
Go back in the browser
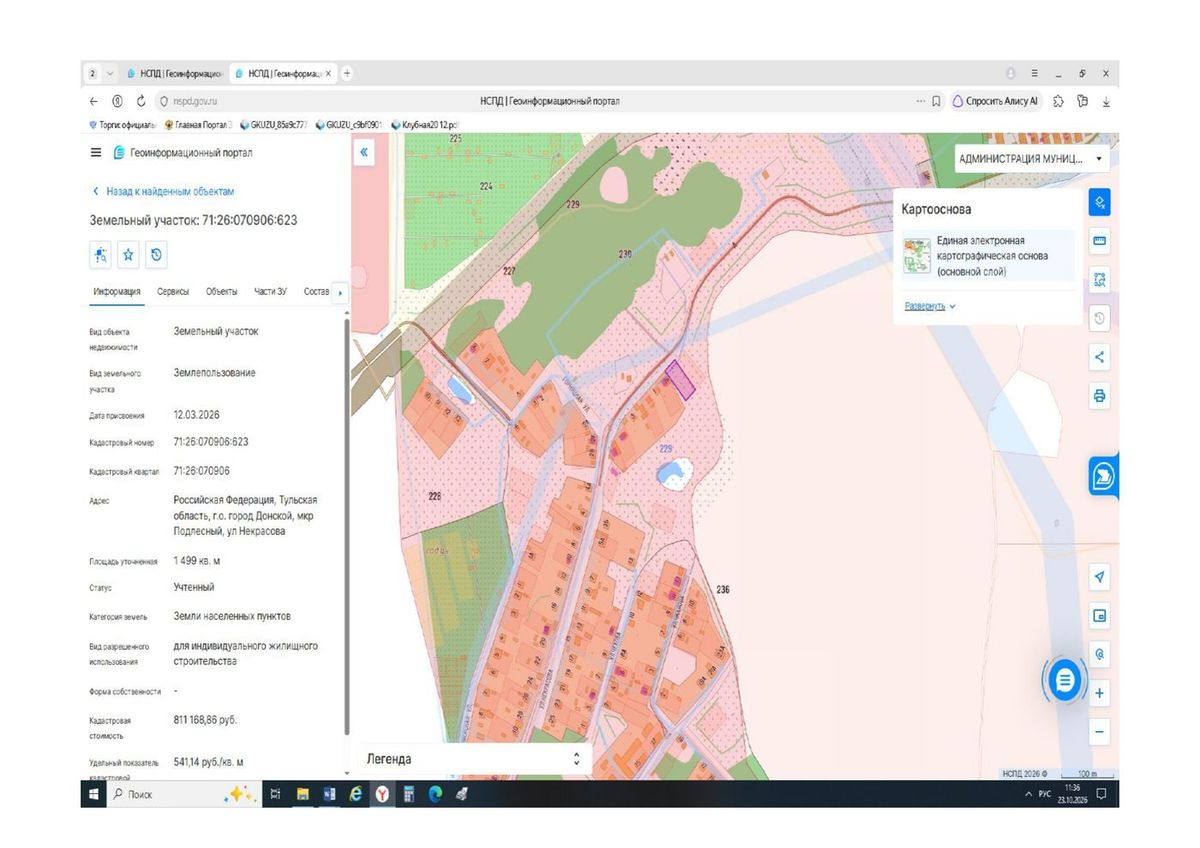tap(94, 101)
